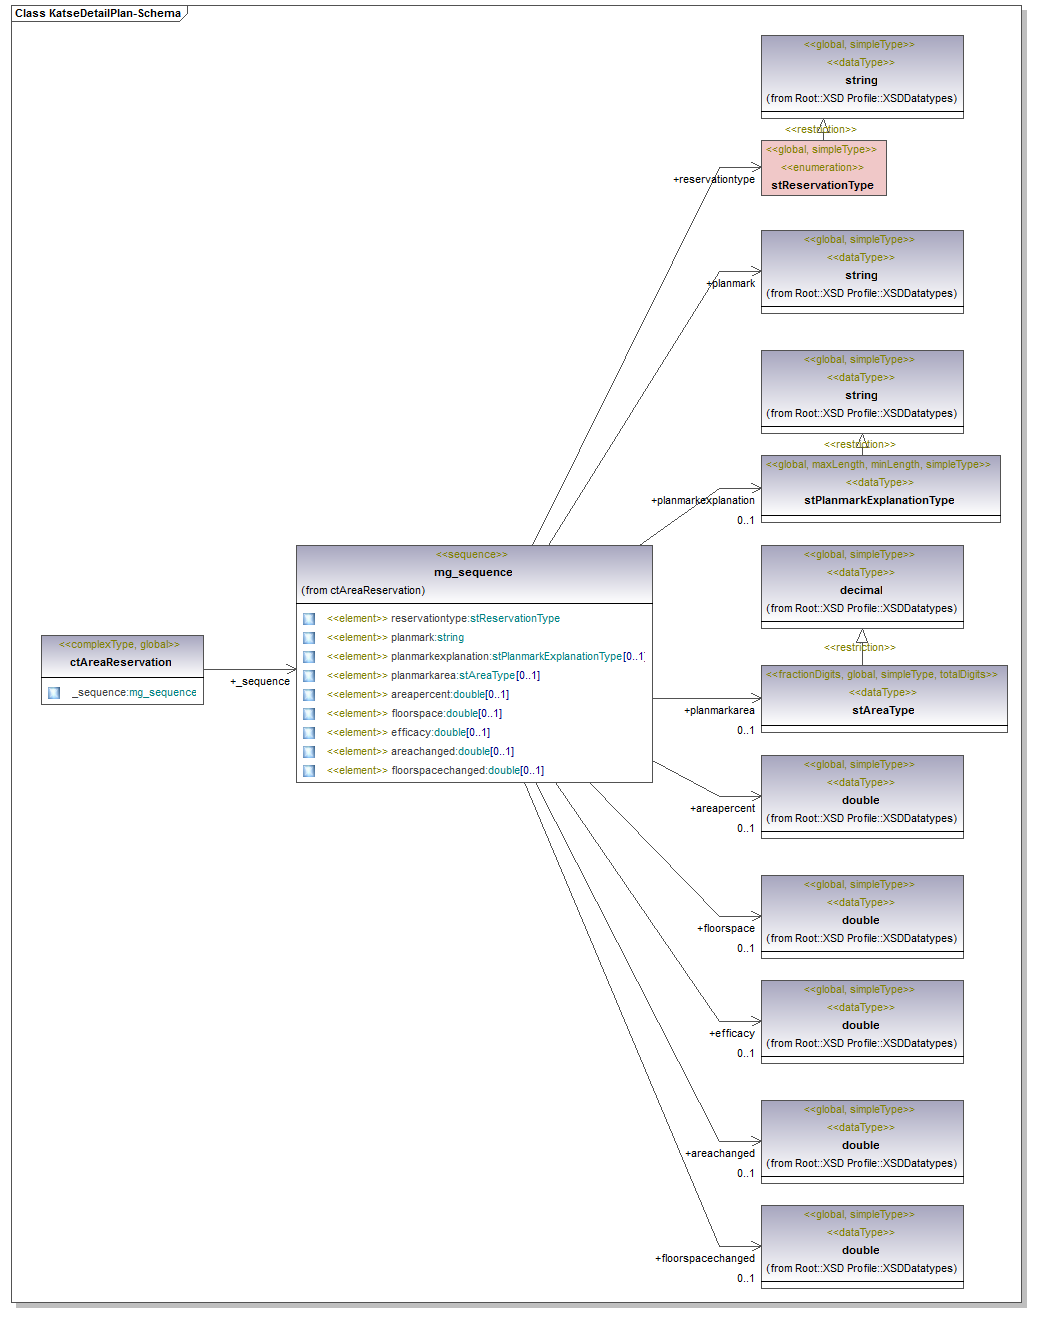Image resolution: width=1048 pixels, height=1323 pixels.
Task: Click the icon beside reservationtype element
Action: click(309, 619)
